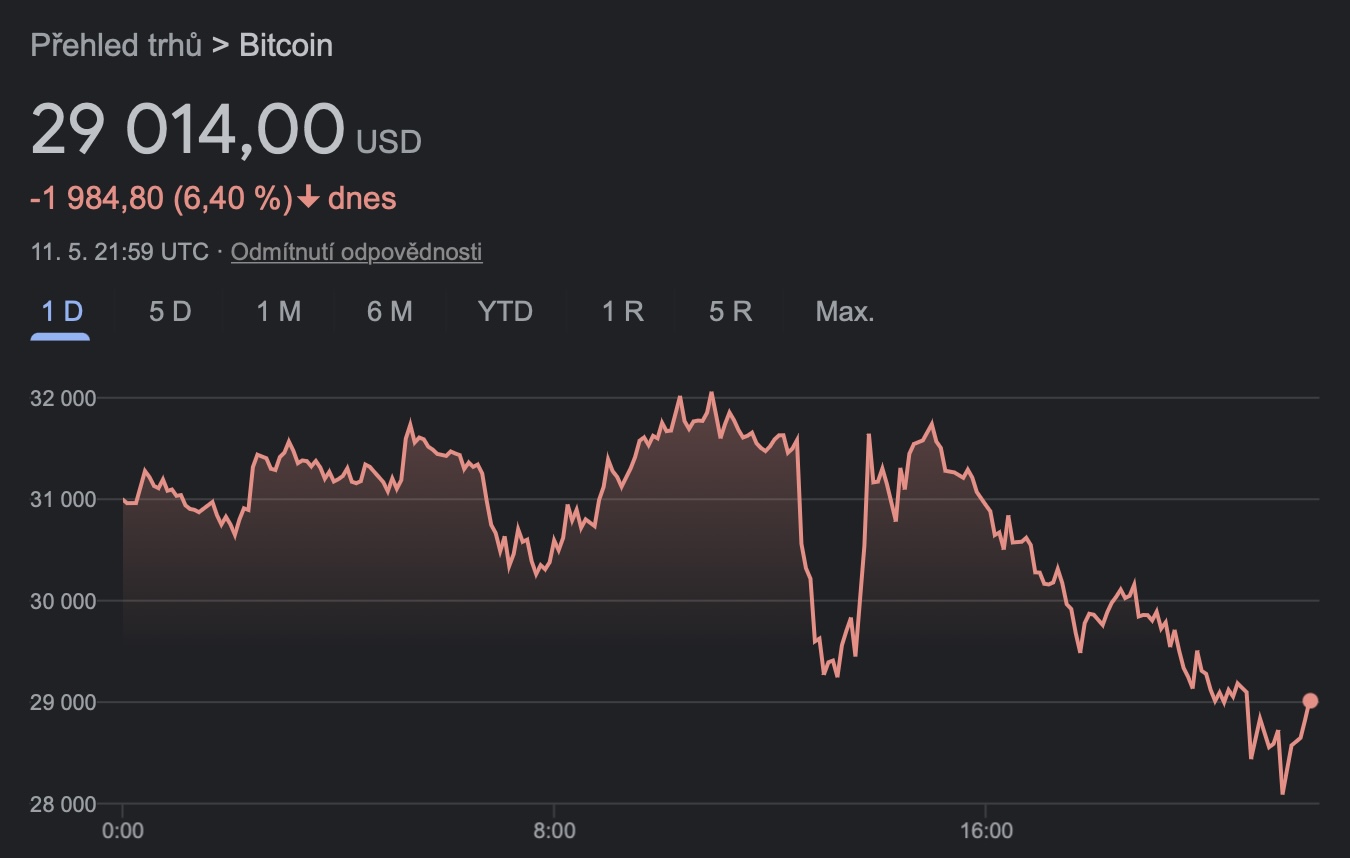Open the 5 R chart range

click(x=730, y=311)
